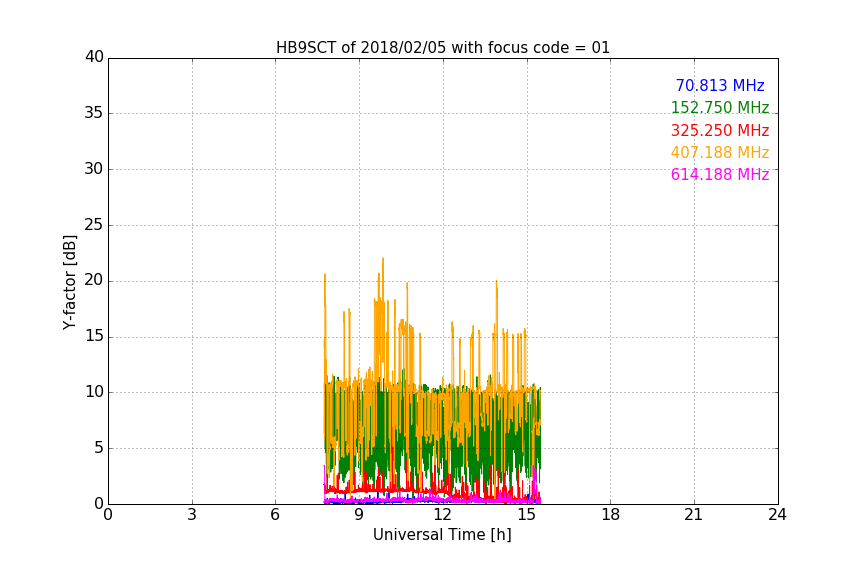Select the blue 70.813 MHz legend label

point(720,85)
